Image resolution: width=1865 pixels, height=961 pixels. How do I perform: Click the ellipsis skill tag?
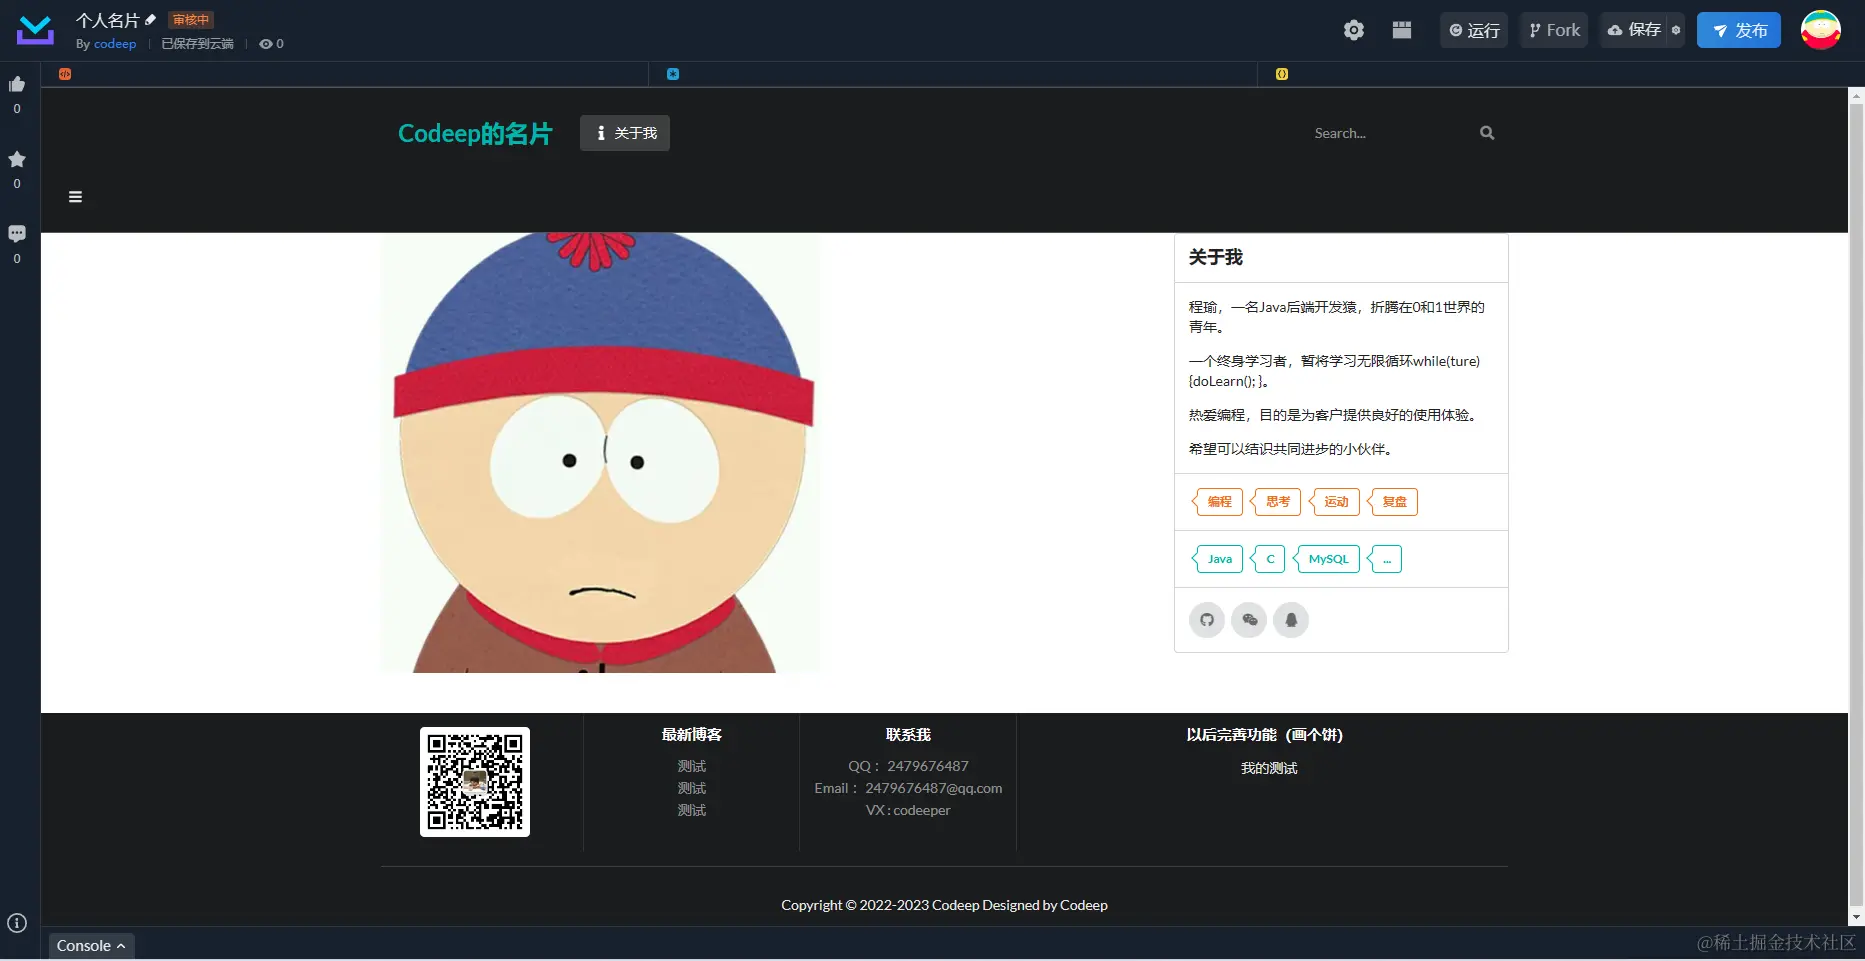click(x=1385, y=559)
